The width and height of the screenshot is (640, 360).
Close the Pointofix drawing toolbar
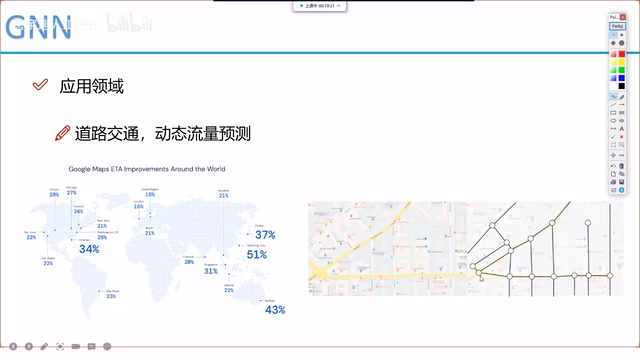622,17
